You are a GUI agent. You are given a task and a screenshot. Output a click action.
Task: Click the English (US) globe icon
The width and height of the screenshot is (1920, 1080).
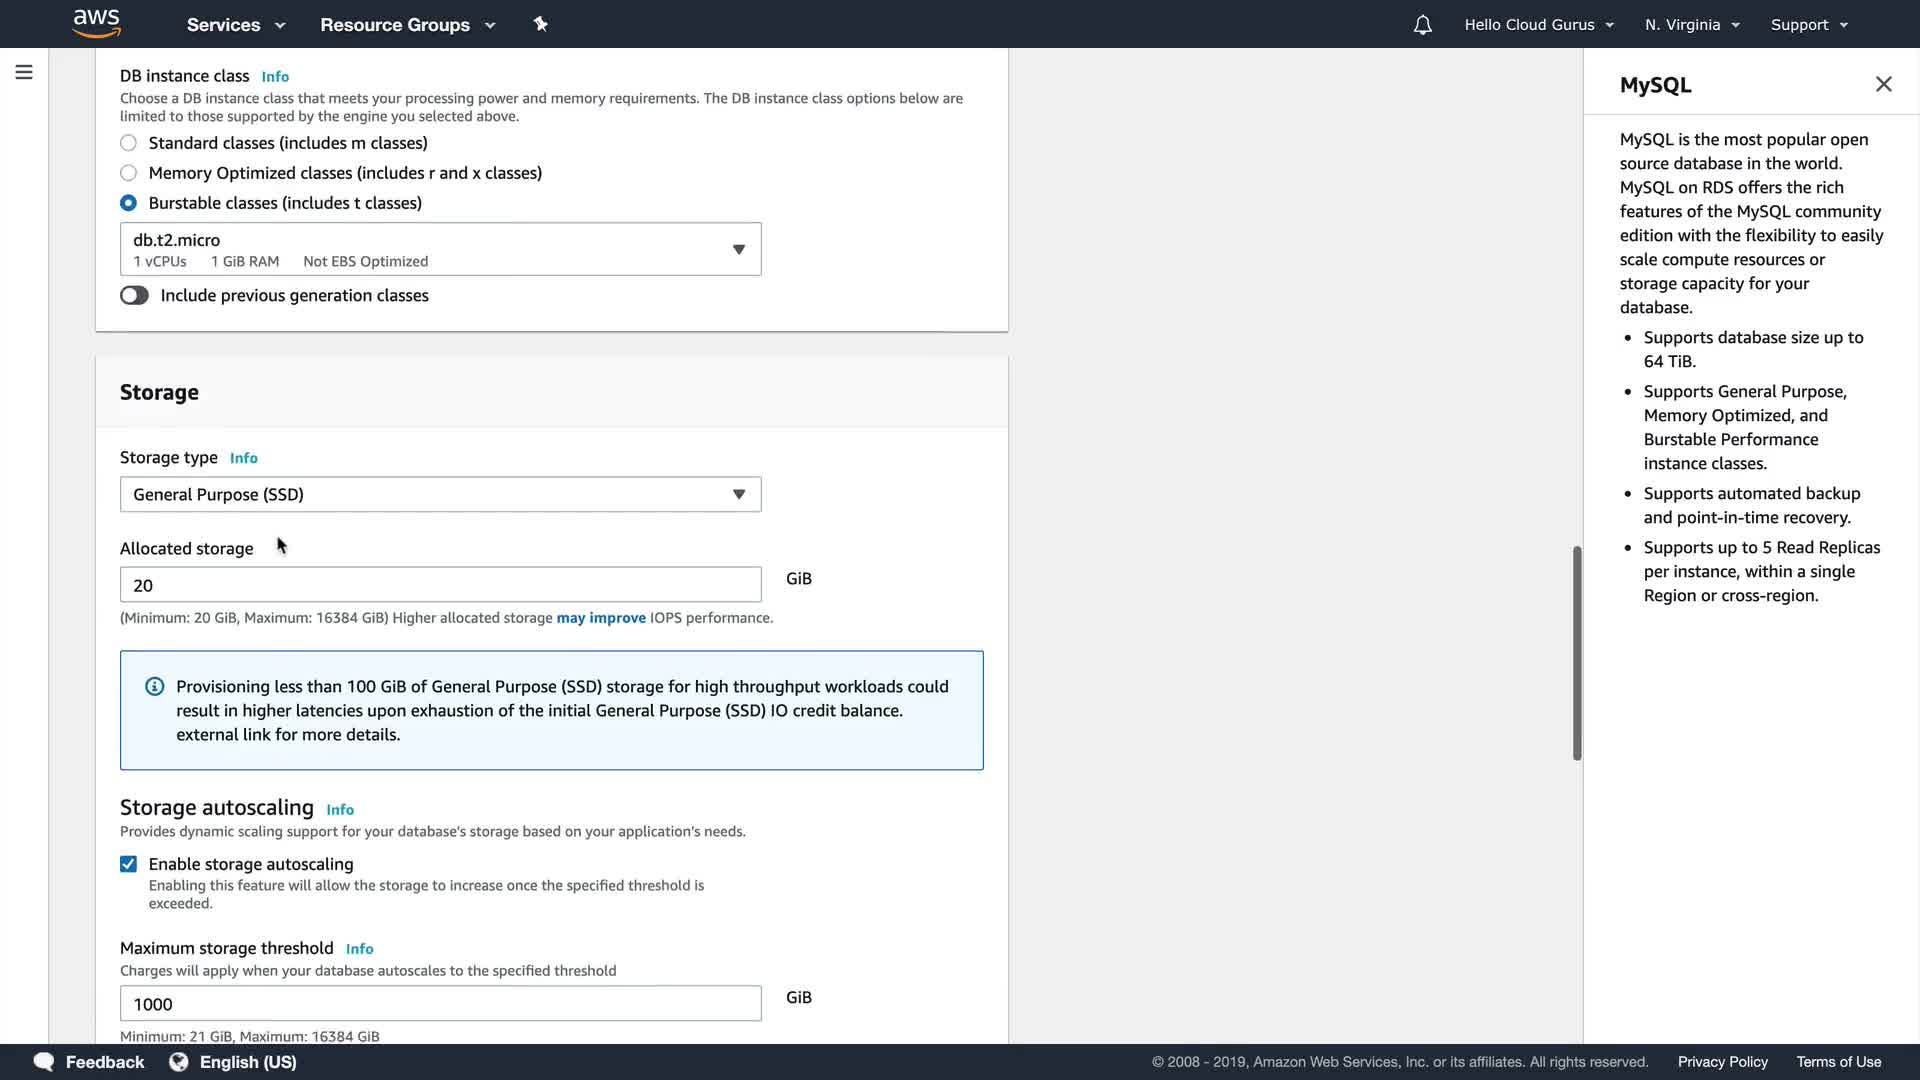(x=179, y=1062)
